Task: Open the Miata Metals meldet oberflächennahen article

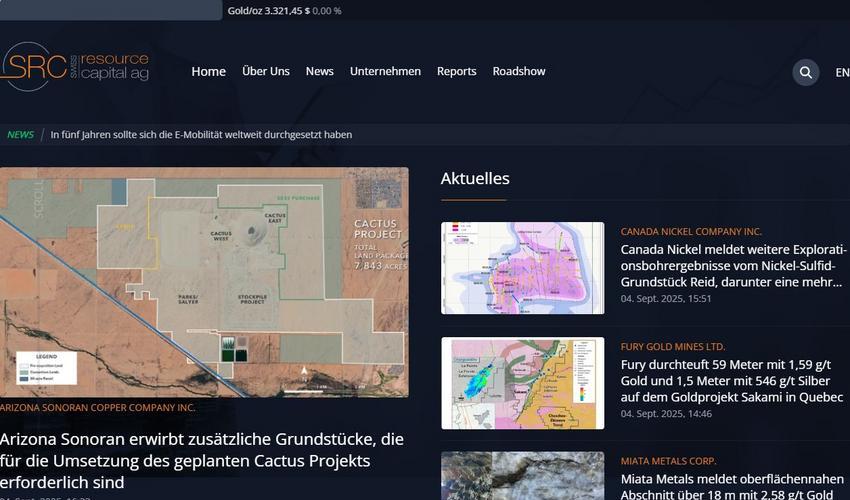Action: point(732,486)
